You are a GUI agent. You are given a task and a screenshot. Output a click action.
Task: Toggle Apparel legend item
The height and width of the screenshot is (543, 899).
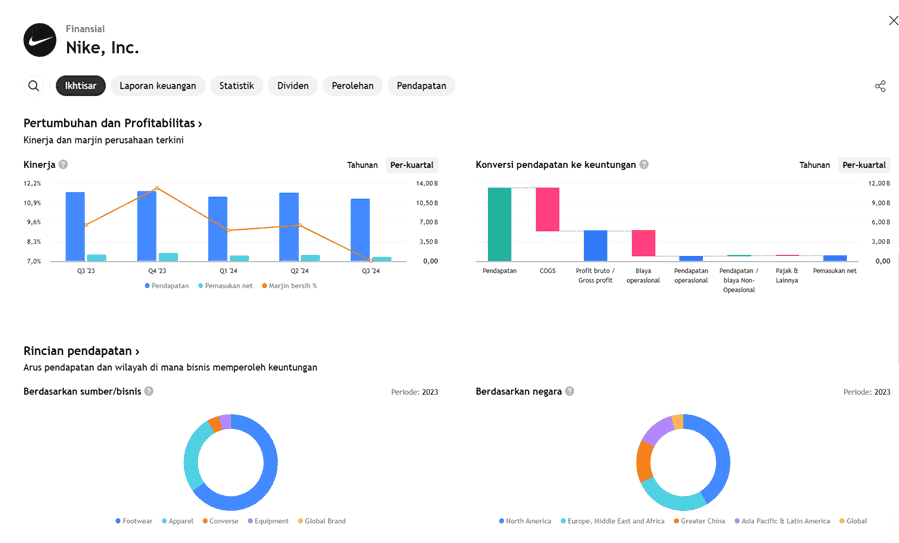(x=178, y=521)
